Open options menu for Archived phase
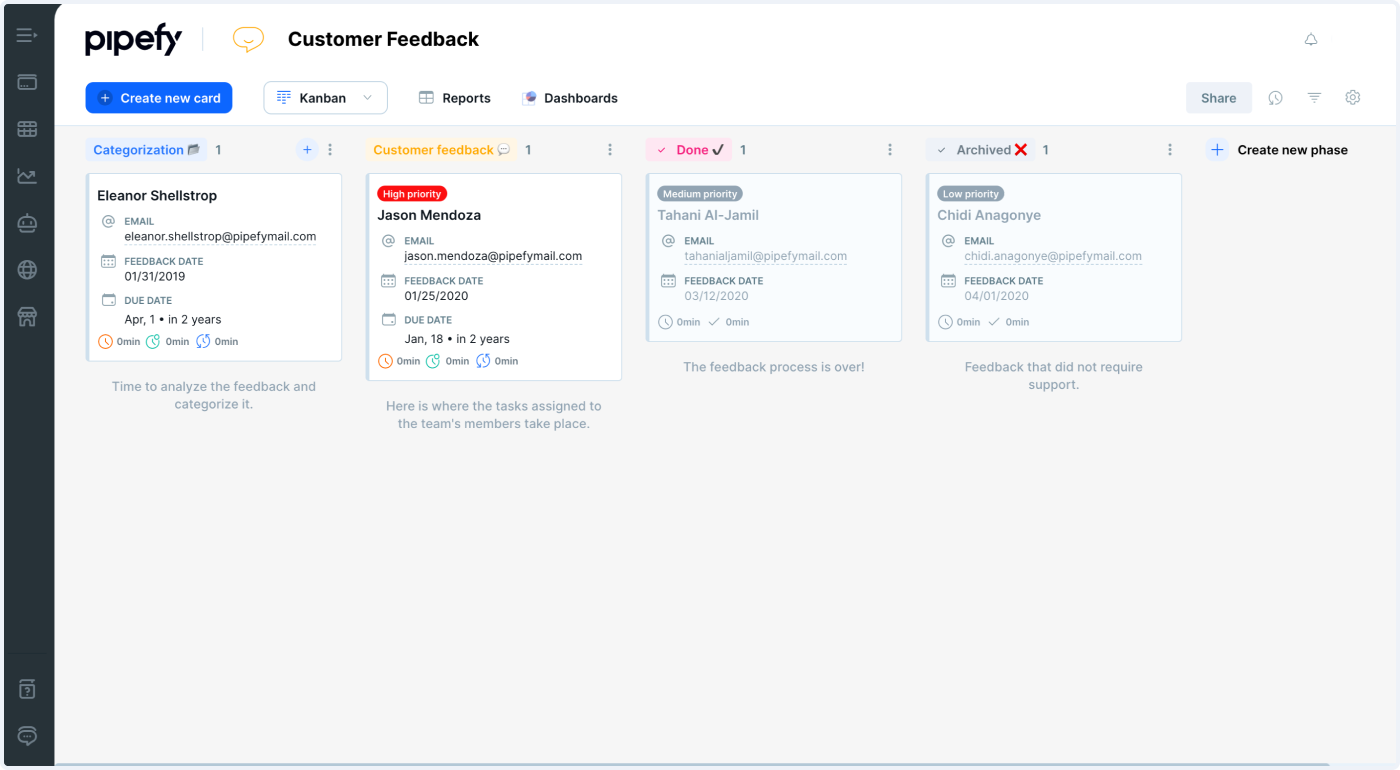The image size is (1400, 770). click(x=1170, y=148)
